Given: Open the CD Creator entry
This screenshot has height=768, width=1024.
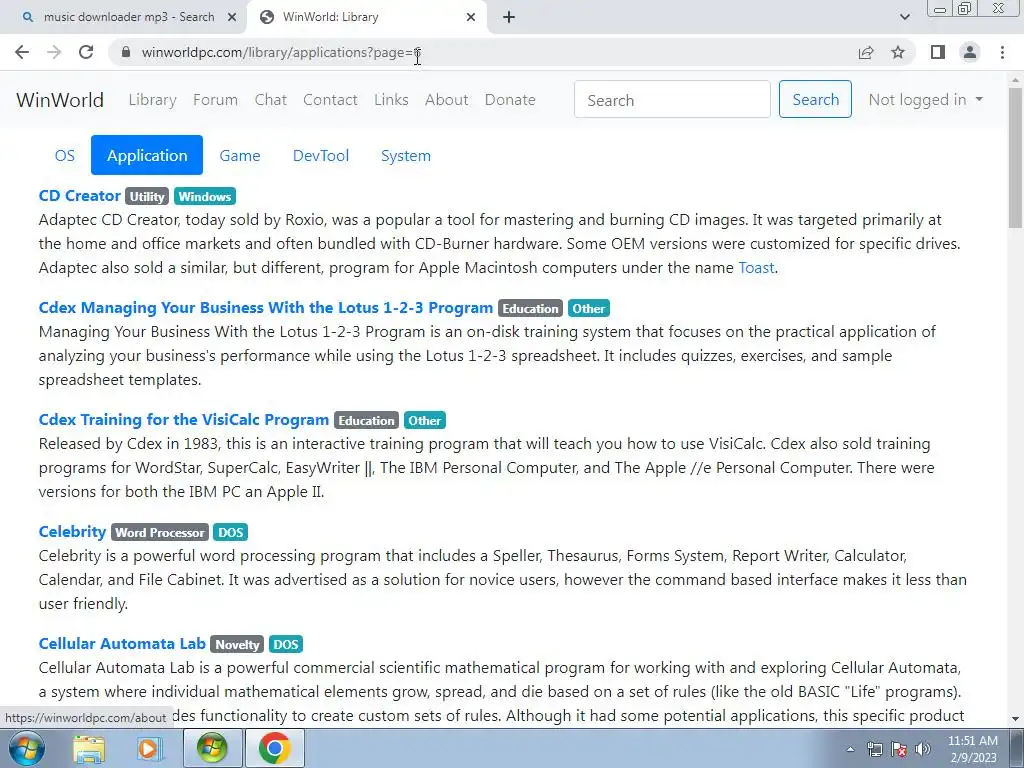Looking at the screenshot, I should tap(80, 196).
